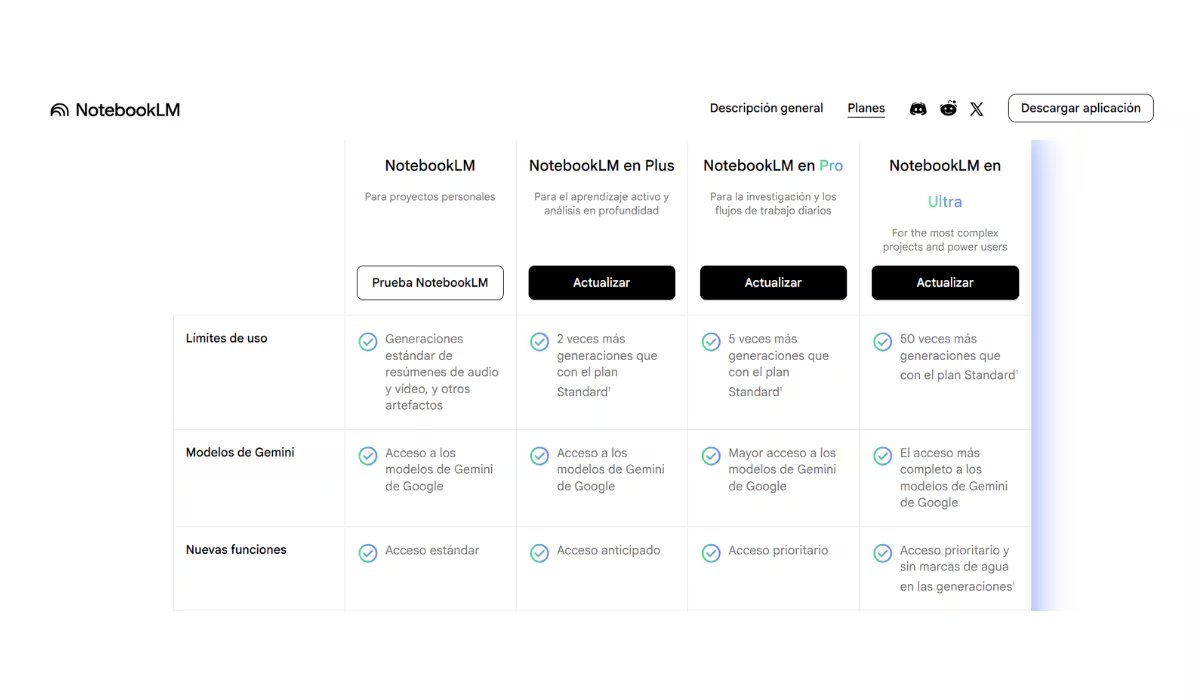Click the Descargar aplicación button
1200x700 pixels.
tap(1081, 108)
